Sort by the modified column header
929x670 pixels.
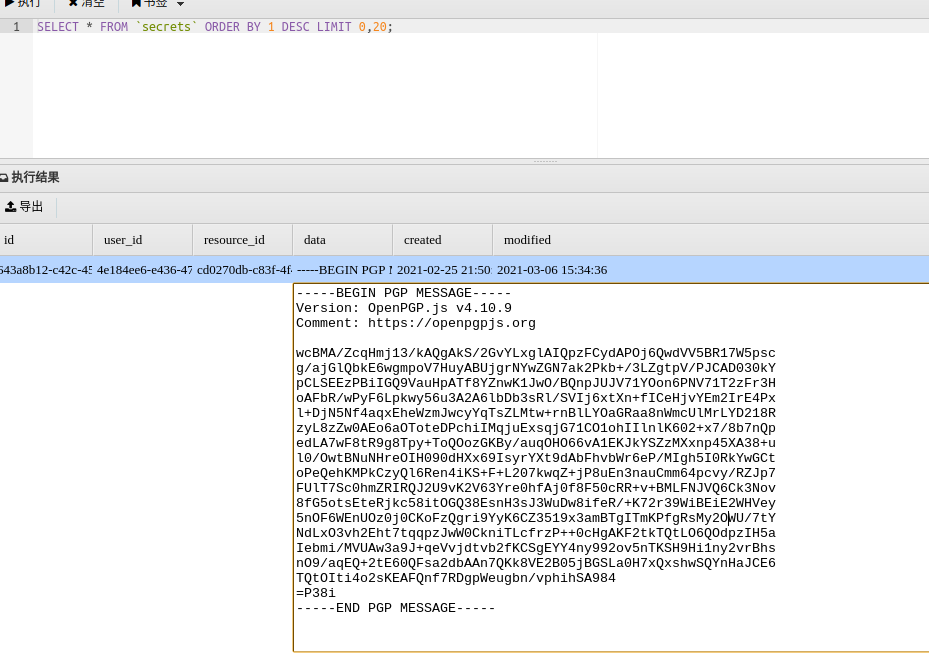pos(527,240)
